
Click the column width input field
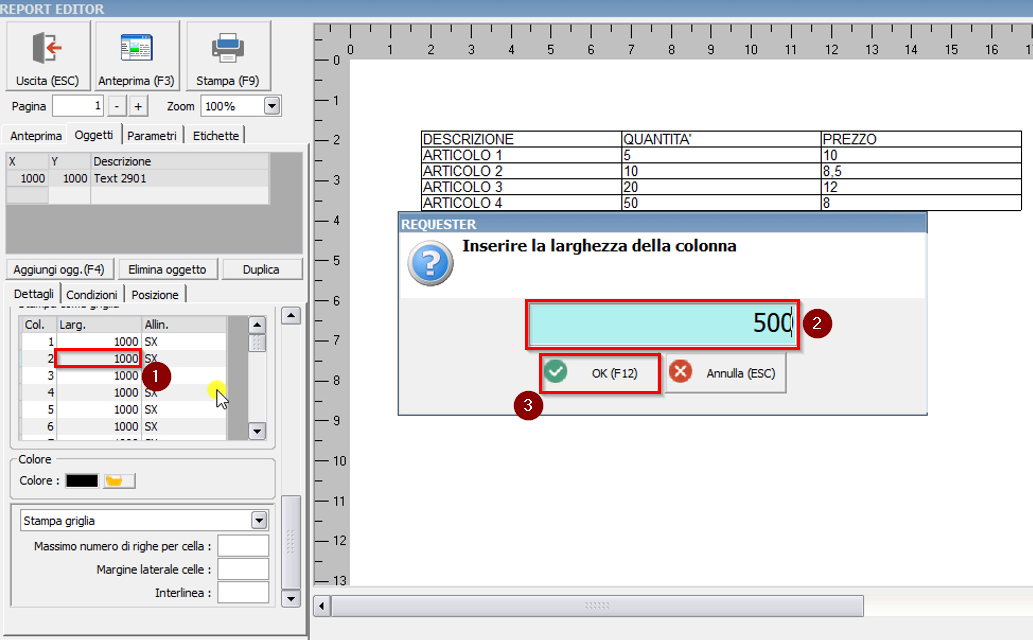663,324
